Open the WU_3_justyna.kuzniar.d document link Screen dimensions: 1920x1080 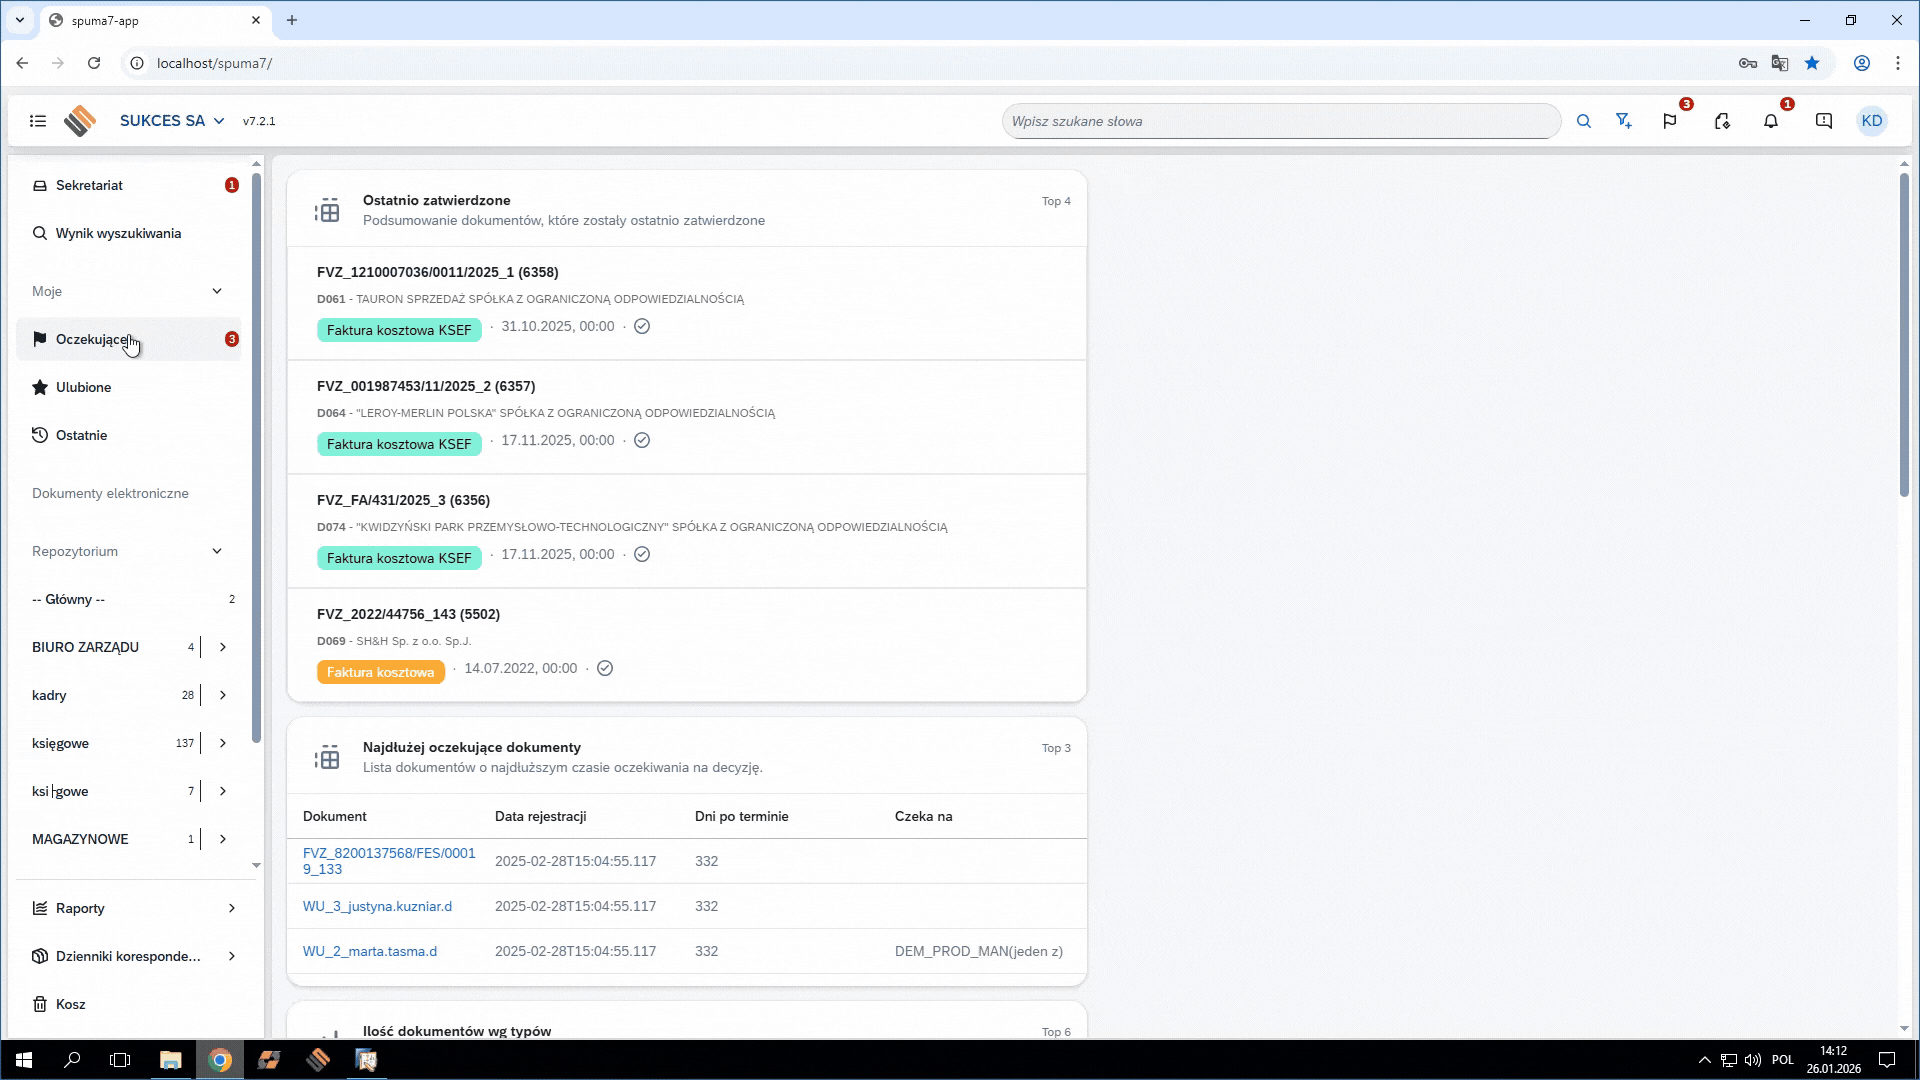tap(377, 906)
